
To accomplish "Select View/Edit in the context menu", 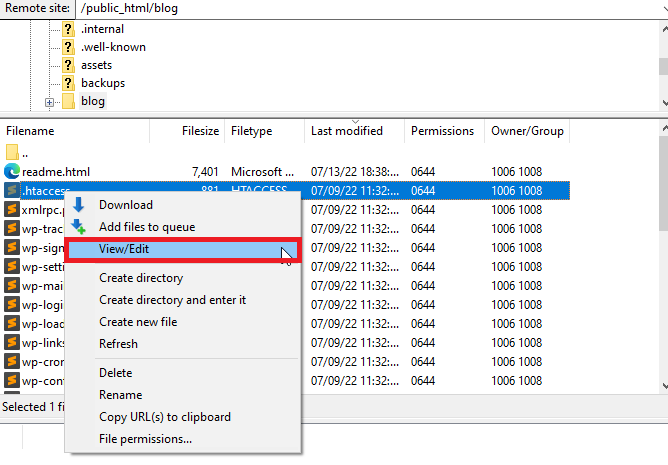I will (x=183, y=249).
